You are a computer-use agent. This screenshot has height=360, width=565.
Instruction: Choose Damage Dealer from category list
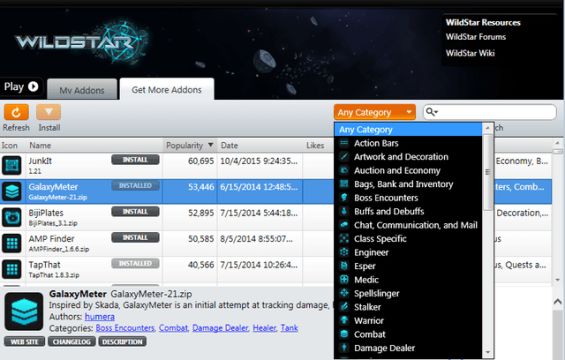click(409, 348)
